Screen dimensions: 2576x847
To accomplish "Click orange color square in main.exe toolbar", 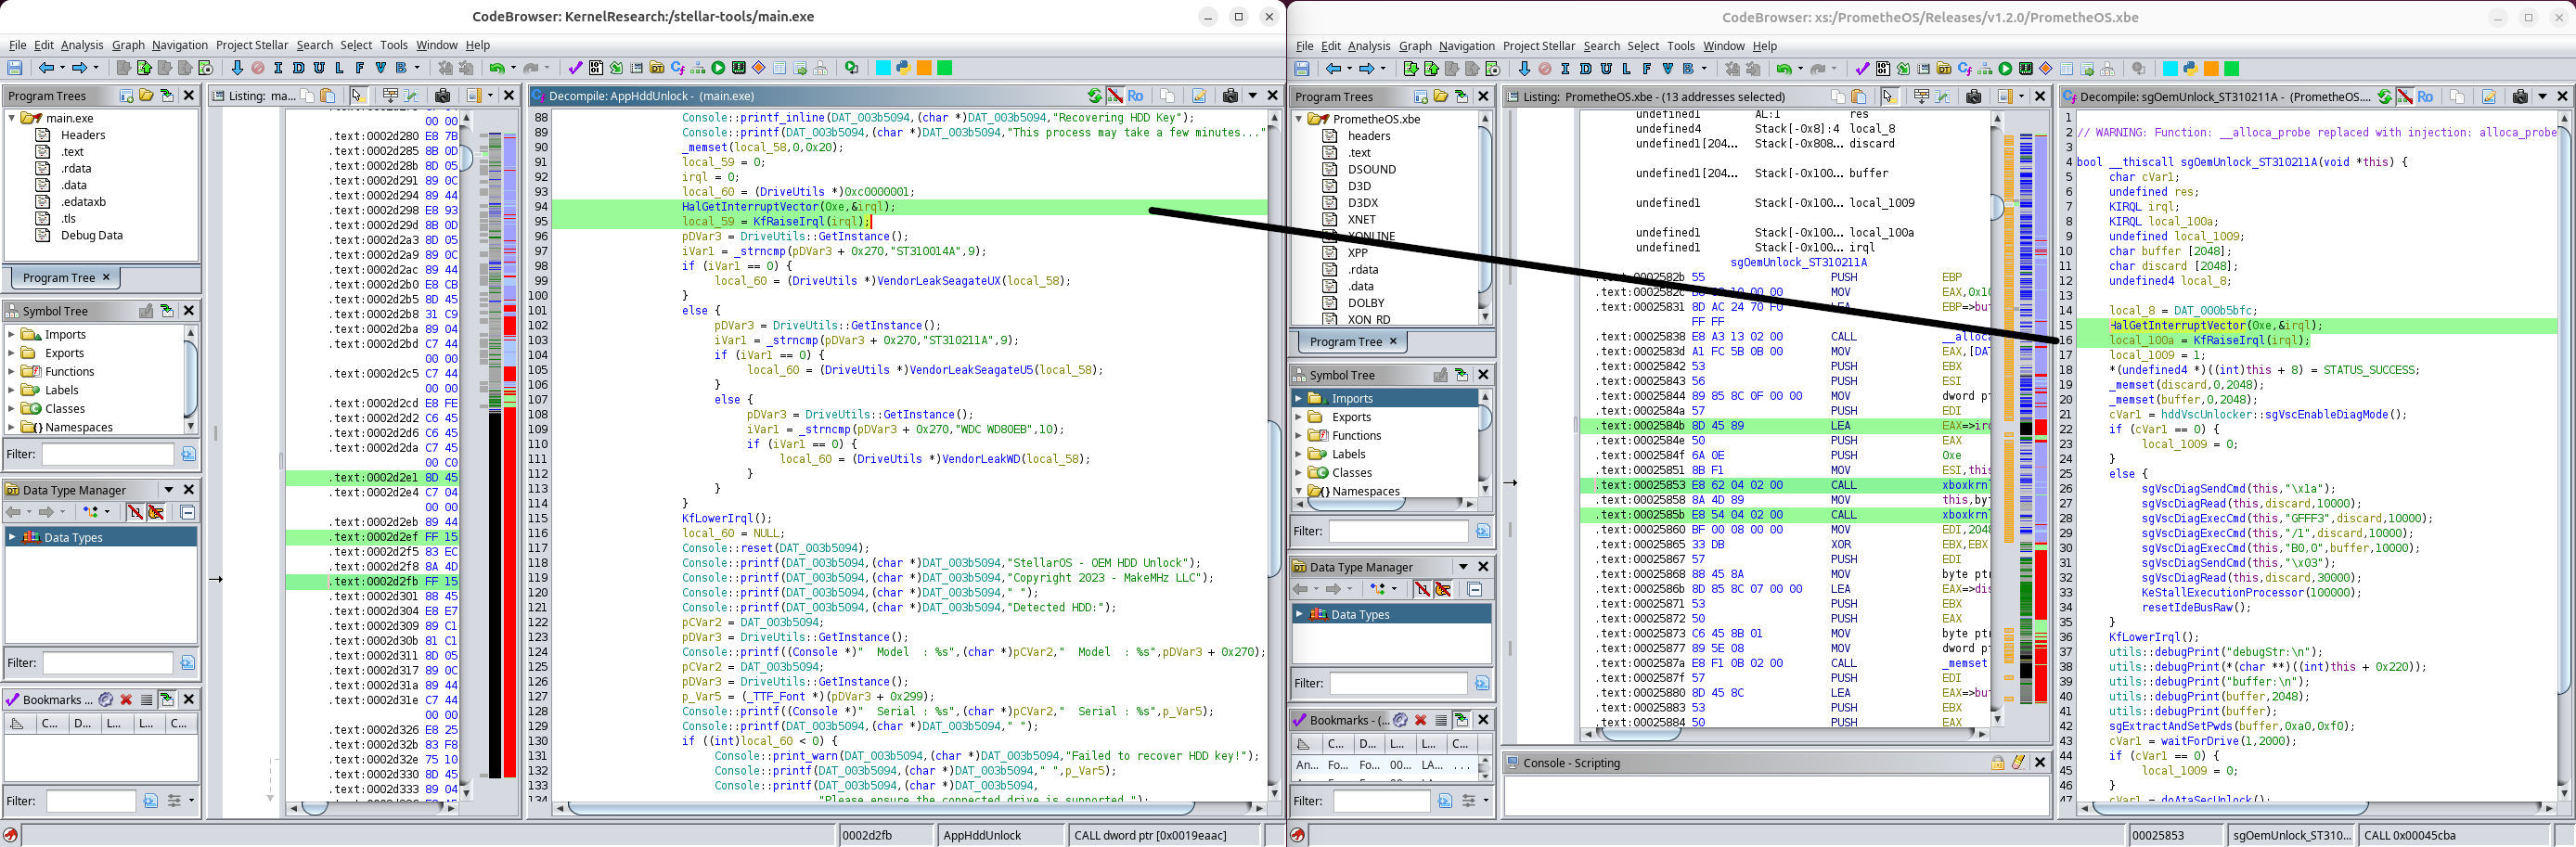I will (924, 68).
